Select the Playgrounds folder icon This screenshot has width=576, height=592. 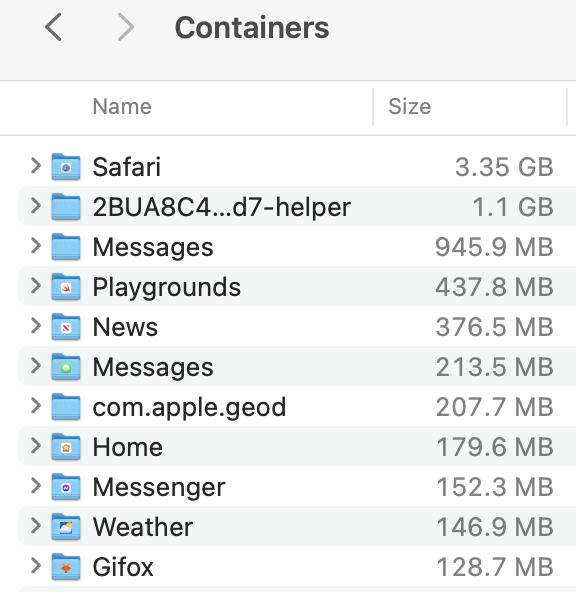click(66, 287)
